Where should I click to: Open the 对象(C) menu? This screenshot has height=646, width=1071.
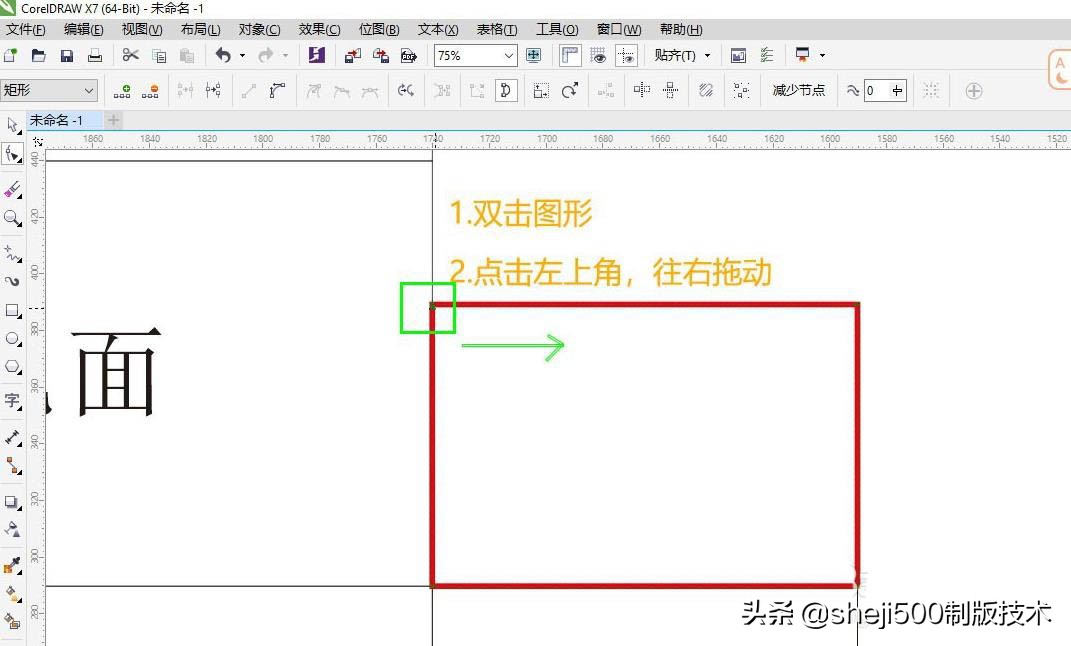[x=260, y=29]
